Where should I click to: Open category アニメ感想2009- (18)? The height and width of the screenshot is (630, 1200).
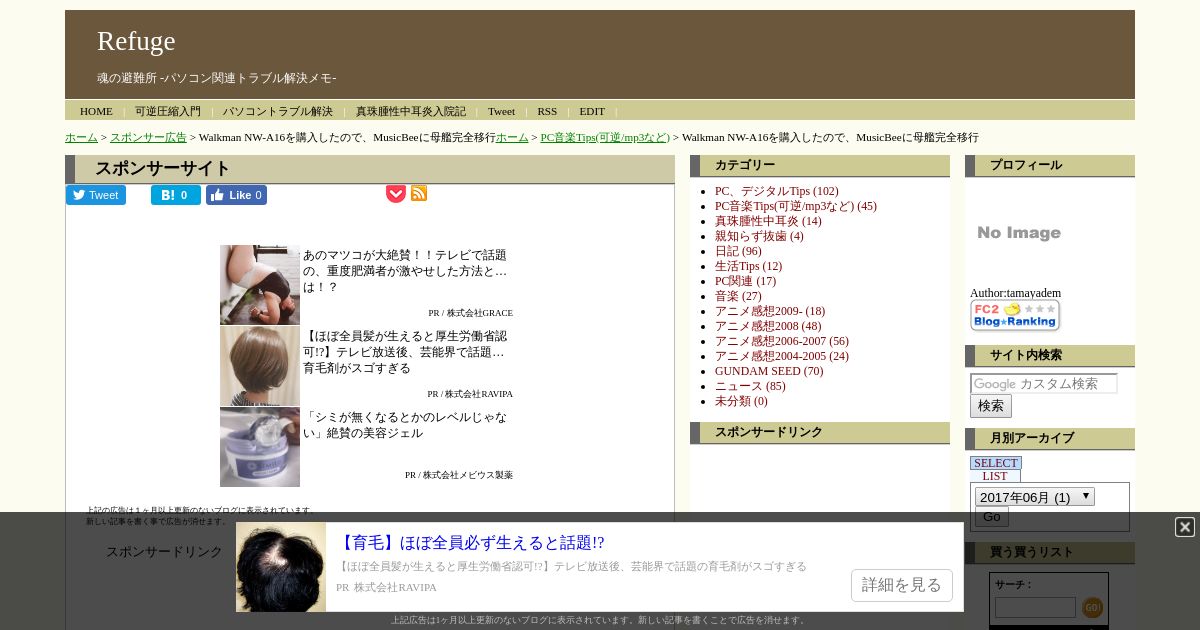(770, 311)
